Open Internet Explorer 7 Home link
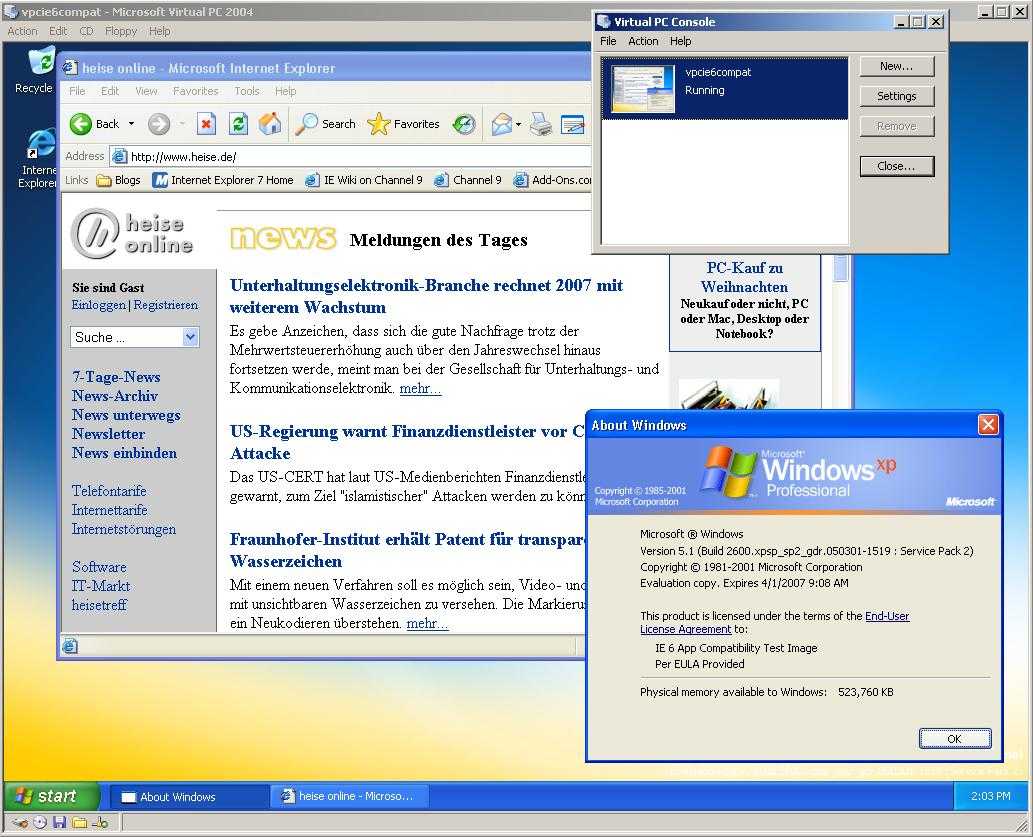 (223, 180)
